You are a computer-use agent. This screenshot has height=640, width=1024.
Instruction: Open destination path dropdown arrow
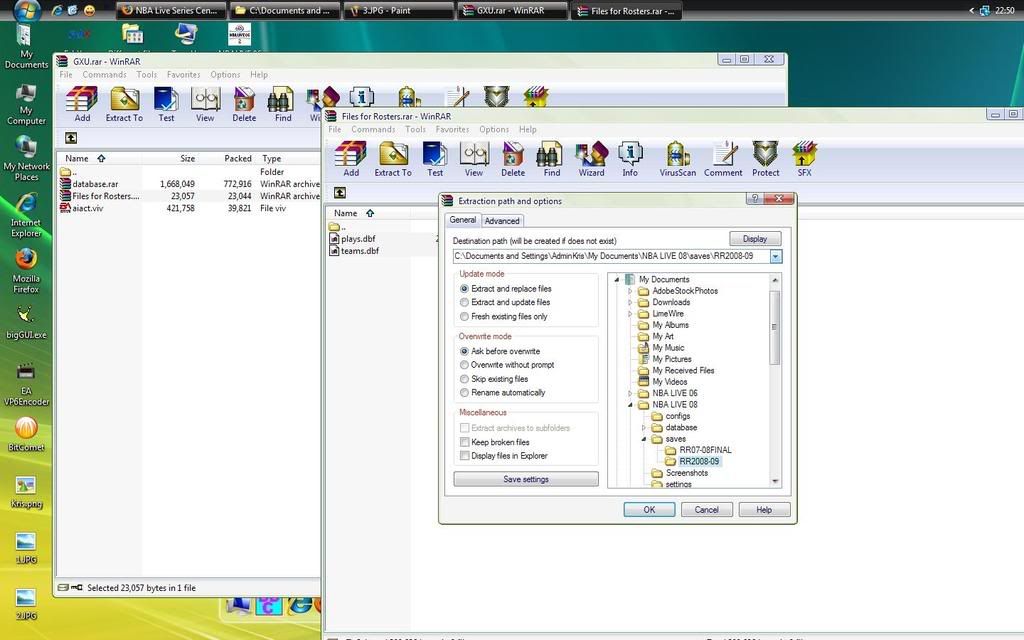[x=776, y=257]
